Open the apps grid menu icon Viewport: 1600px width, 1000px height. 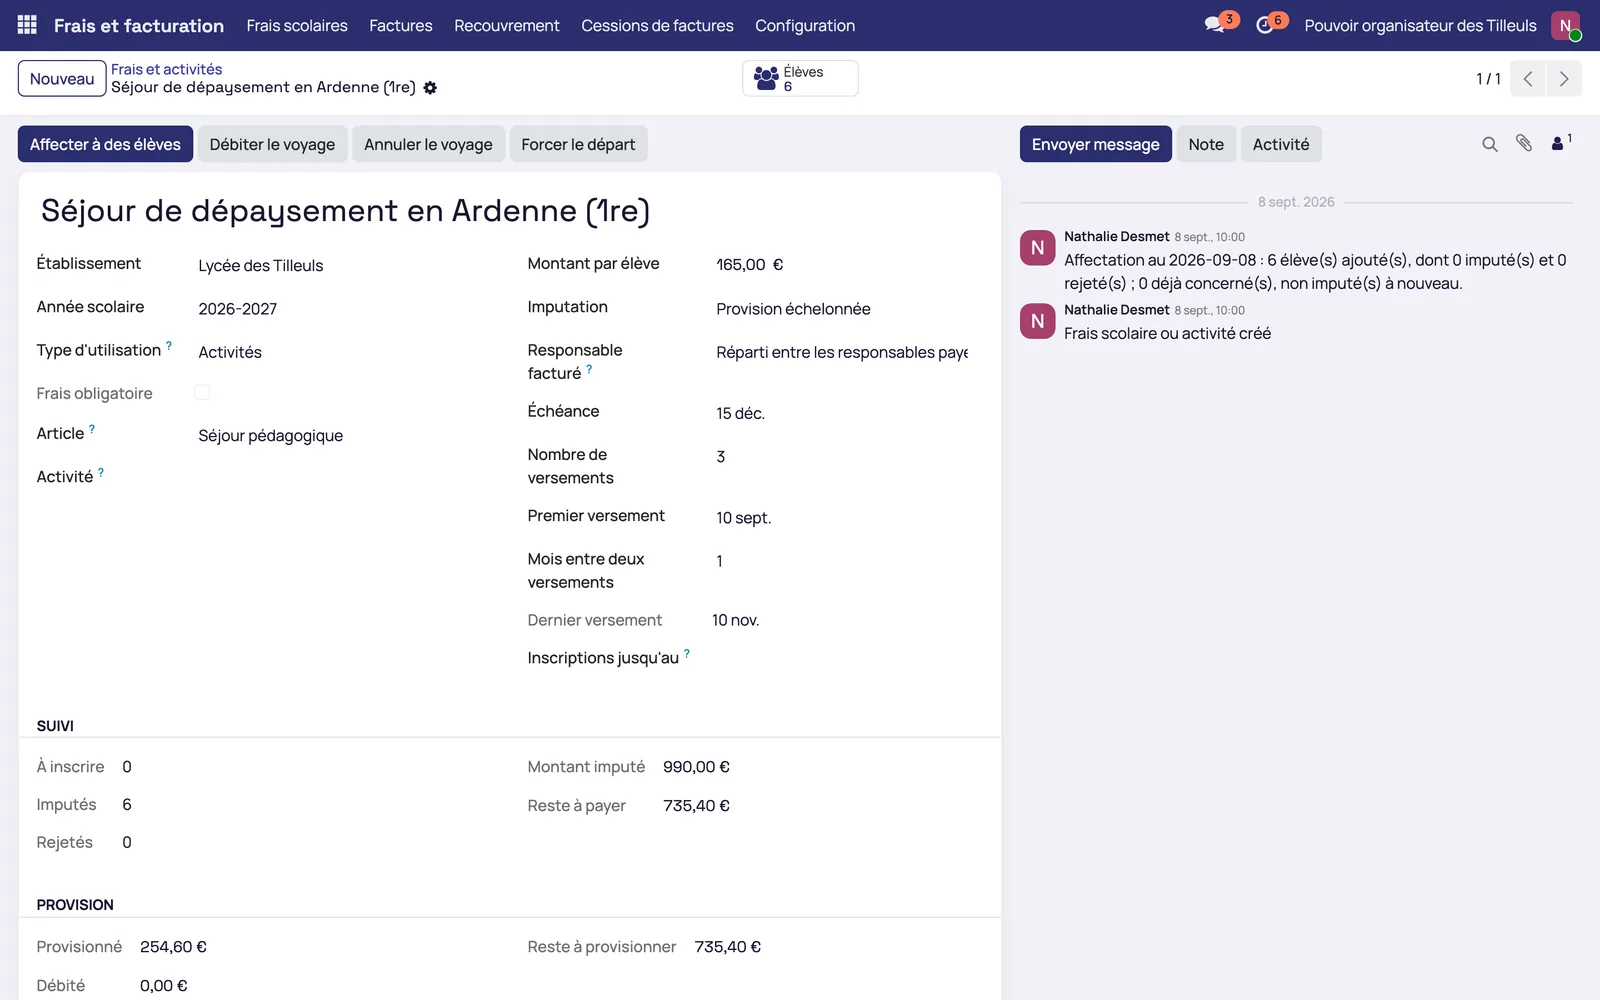click(x=27, y=25)
